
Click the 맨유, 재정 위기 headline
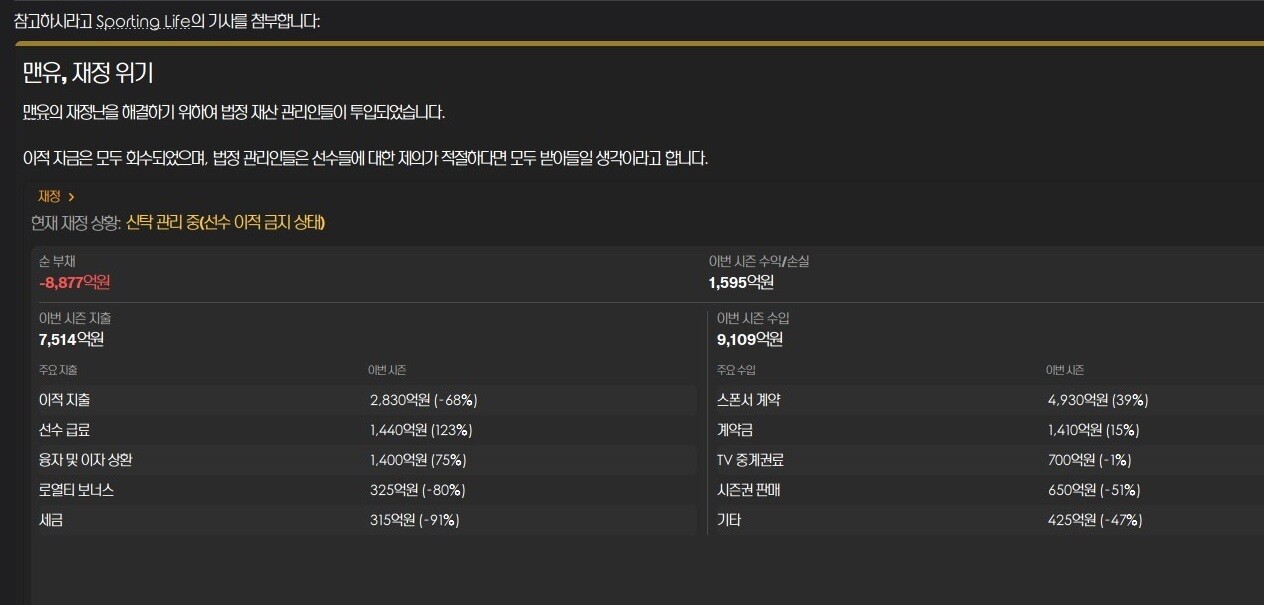[87, 73]
